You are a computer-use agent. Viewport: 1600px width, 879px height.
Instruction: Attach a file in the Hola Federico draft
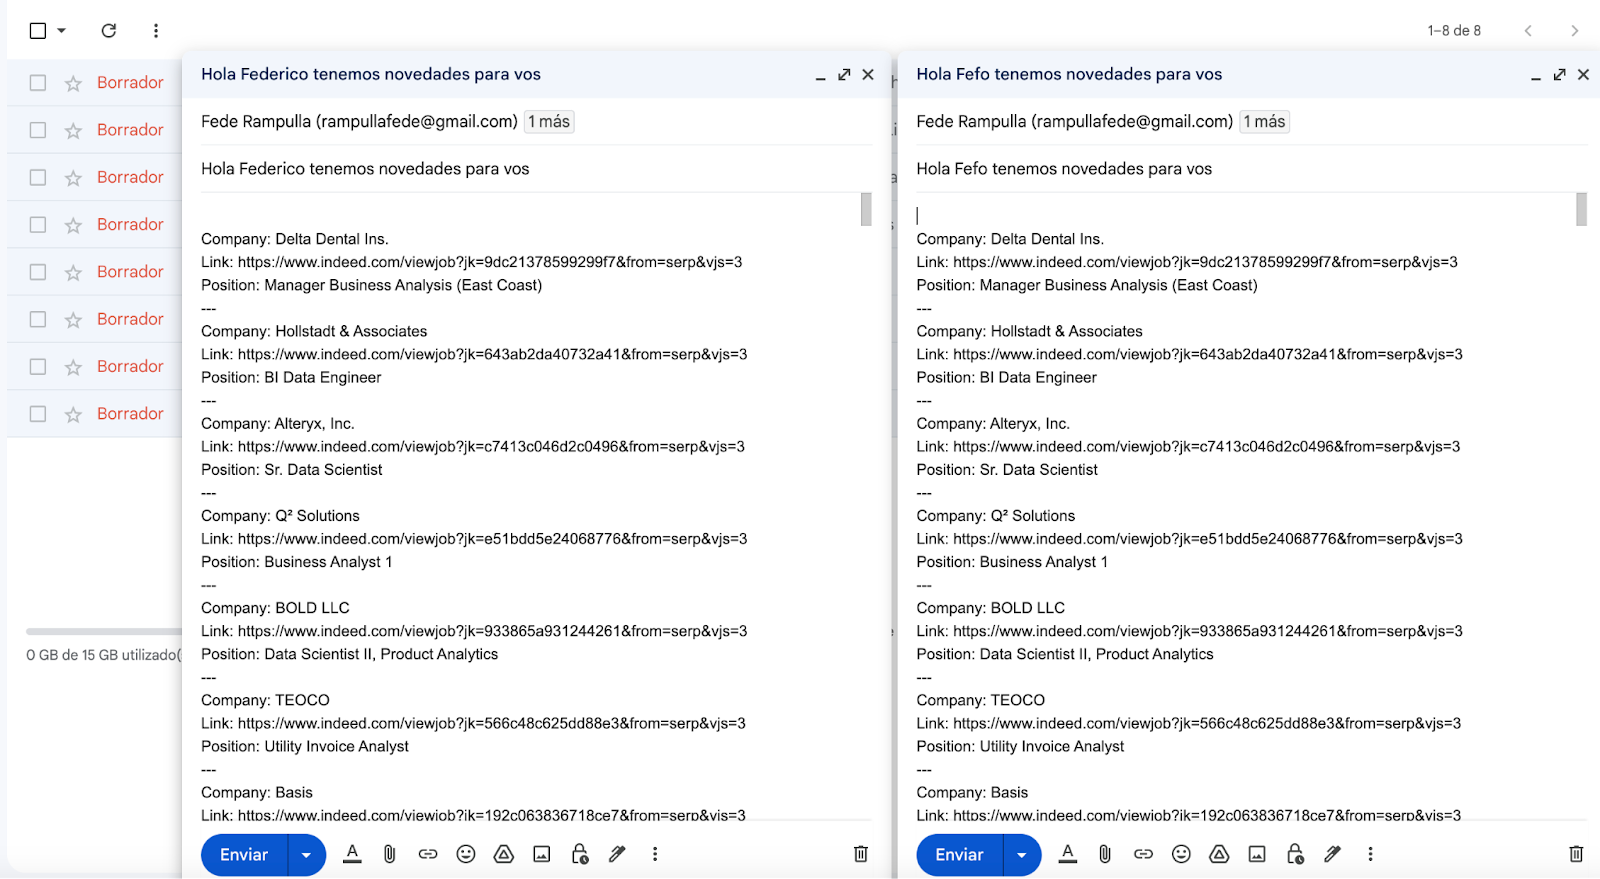[x=390, y=854]
